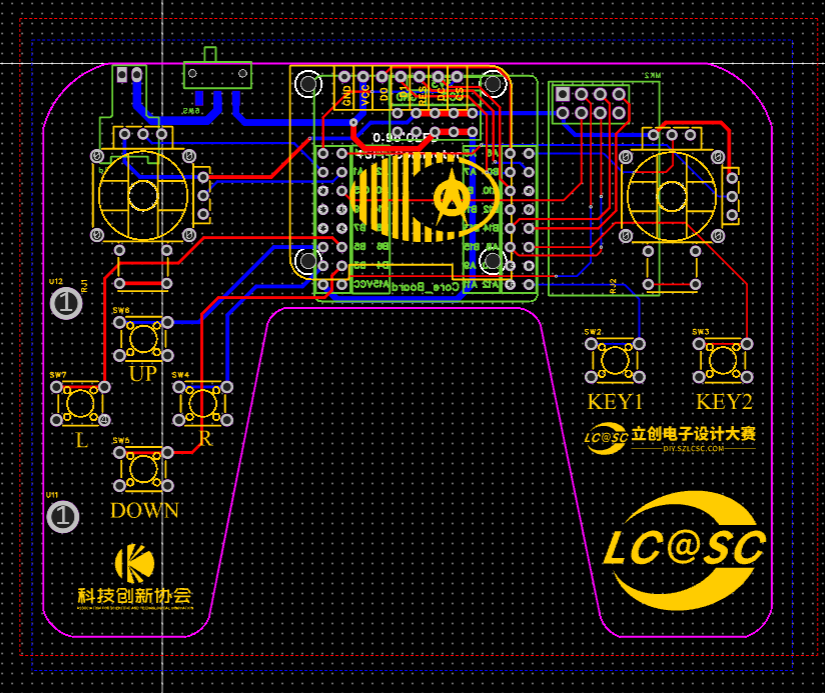
Task: Select the 'UP' silkscreen text
Action: coord(143,374)
